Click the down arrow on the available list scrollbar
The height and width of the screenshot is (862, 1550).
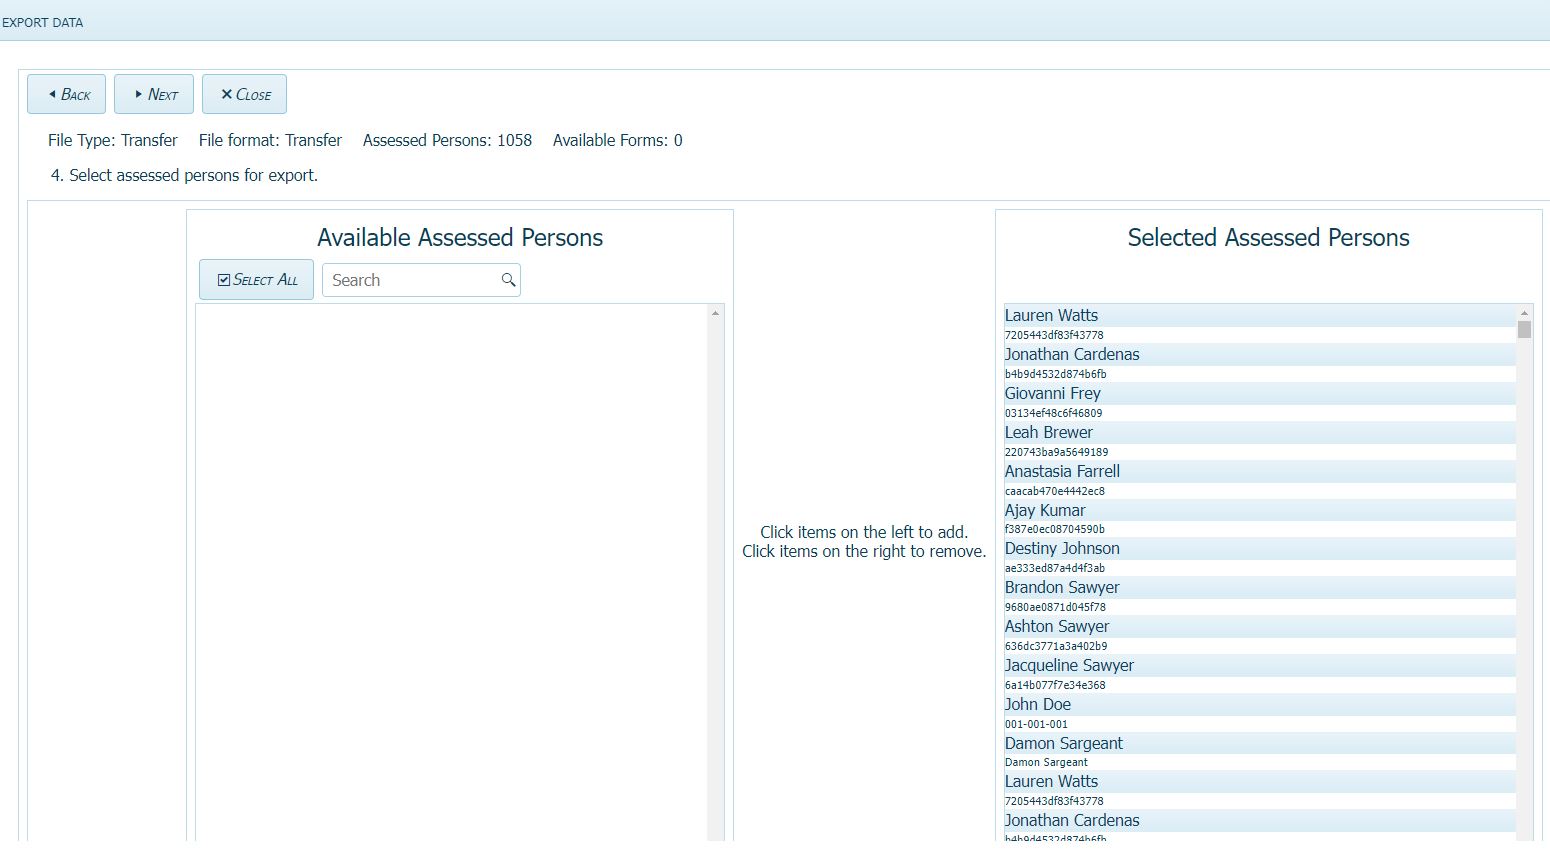717,832
